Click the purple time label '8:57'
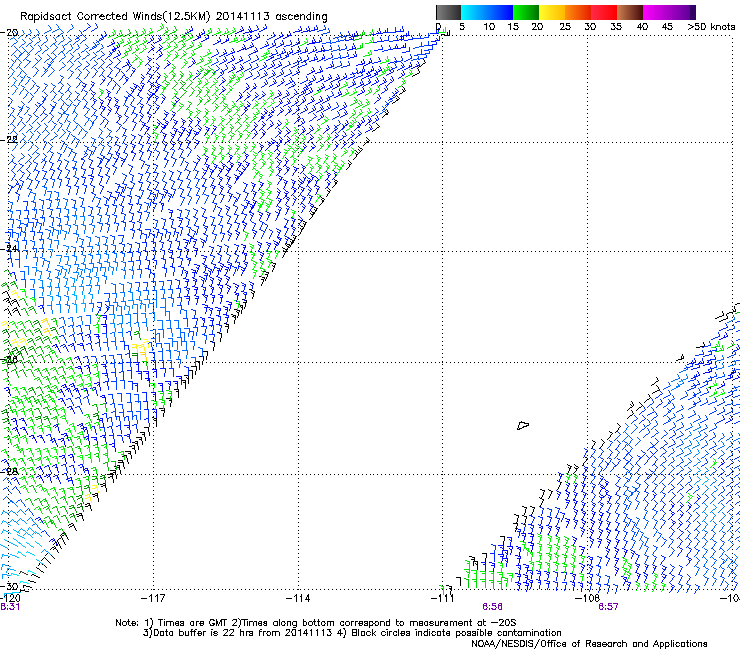 [608, 607]
